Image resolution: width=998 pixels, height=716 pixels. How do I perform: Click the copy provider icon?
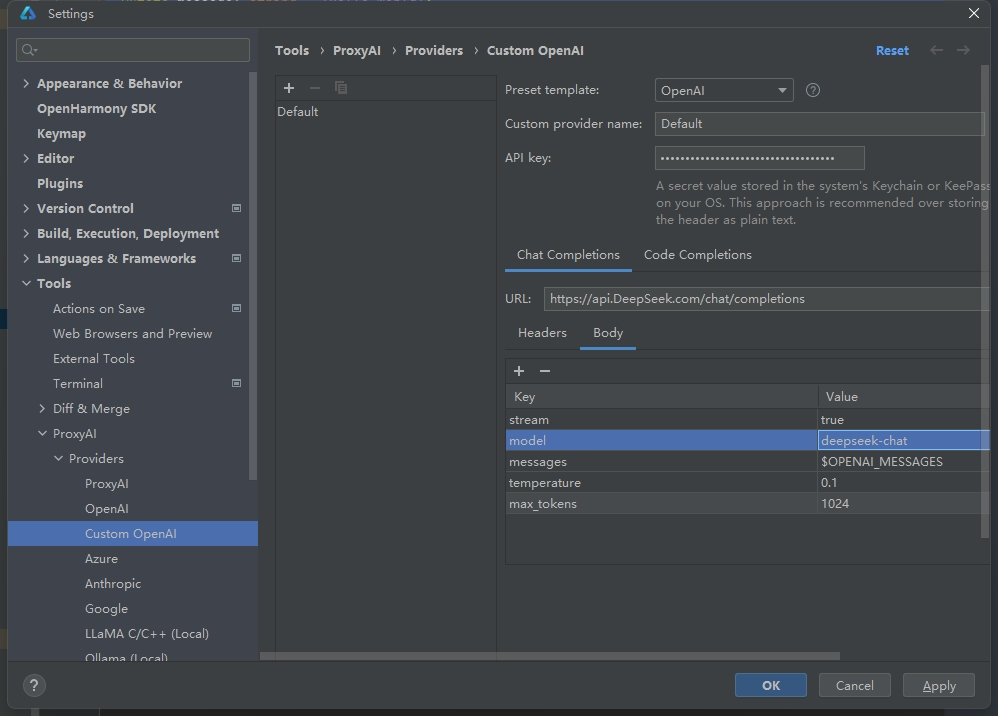click(341, 88)
